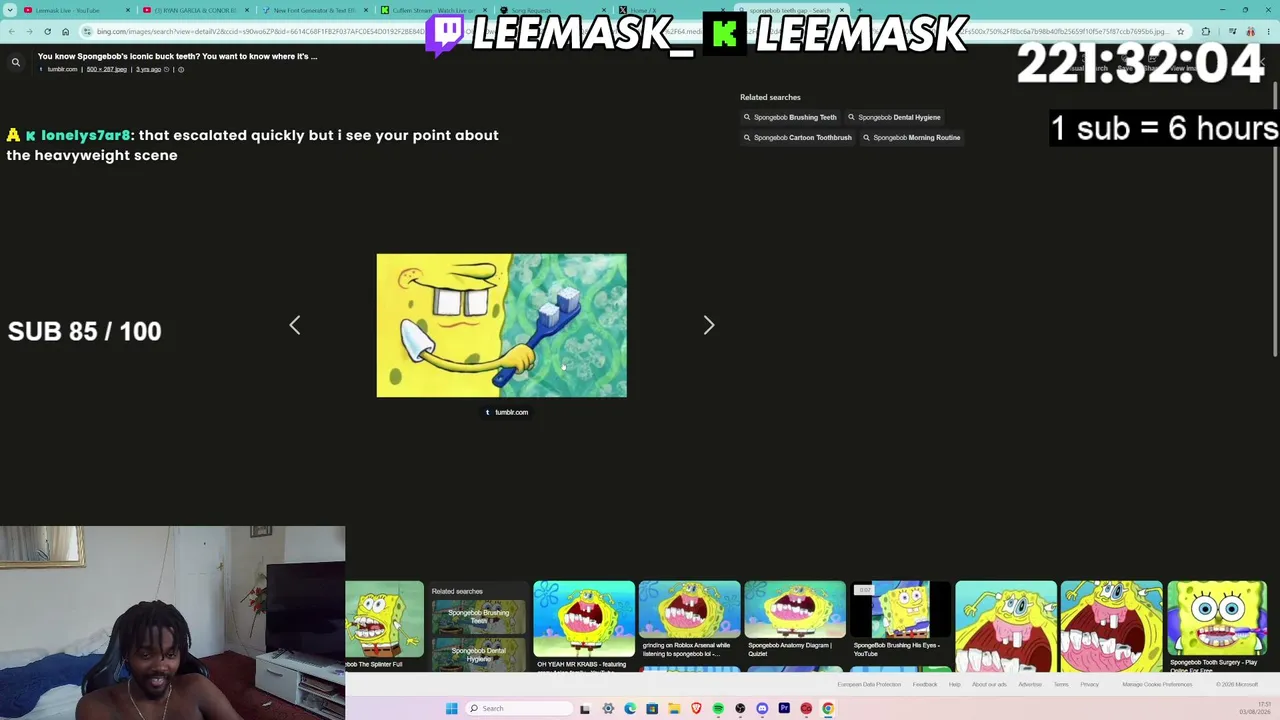Click the main Spongebob toothbrush image

pos(501,325)
